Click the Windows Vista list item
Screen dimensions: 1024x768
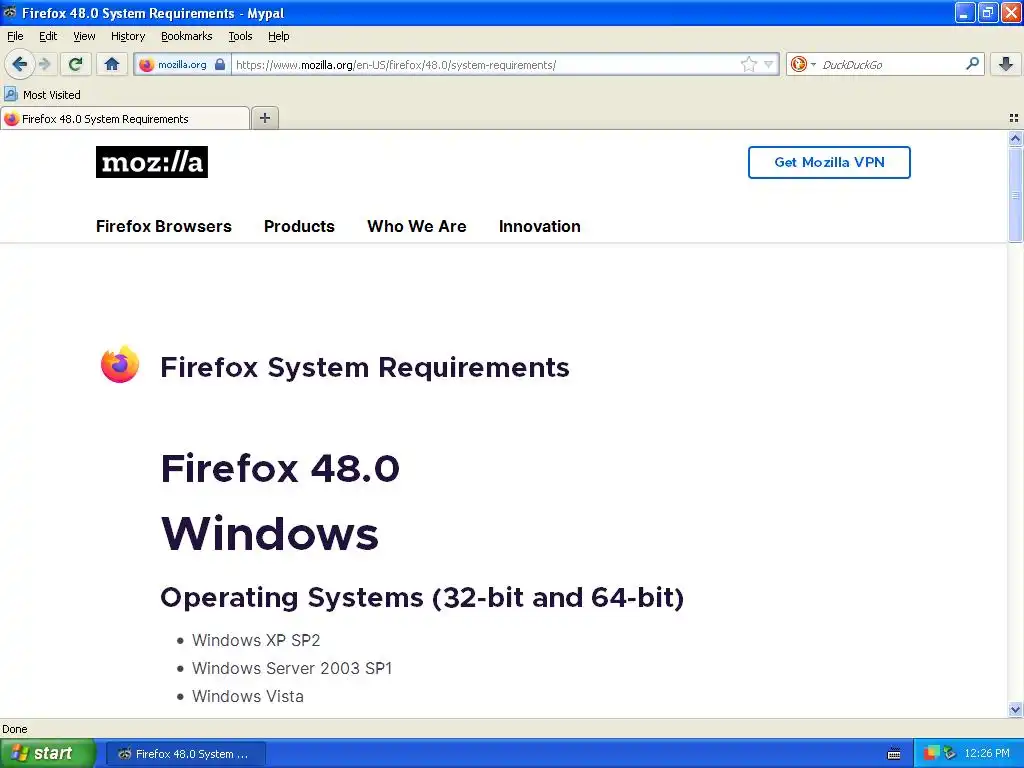coord(248,696)
